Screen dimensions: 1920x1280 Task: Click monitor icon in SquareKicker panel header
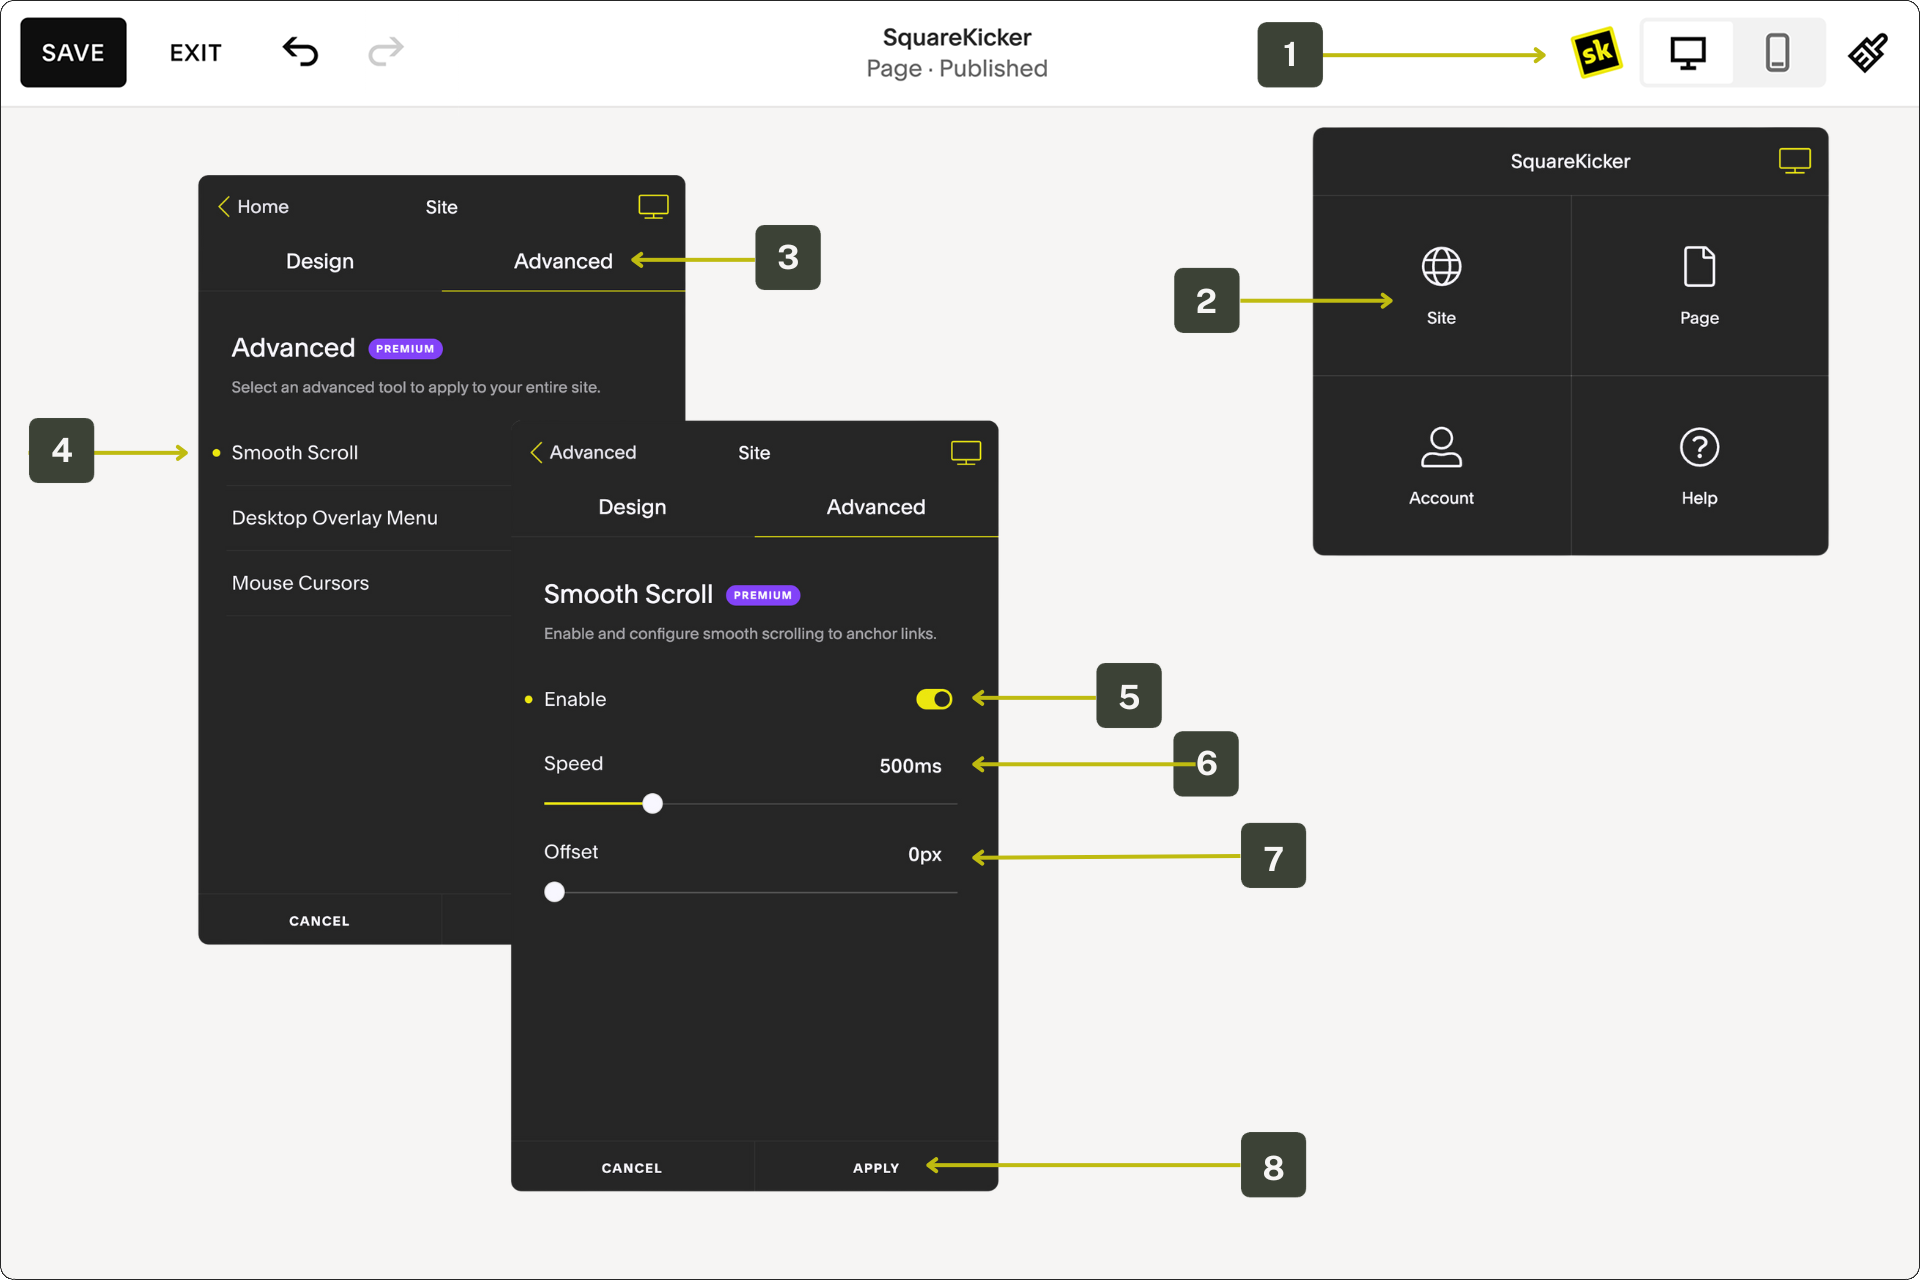click(x=1794, y=161)
